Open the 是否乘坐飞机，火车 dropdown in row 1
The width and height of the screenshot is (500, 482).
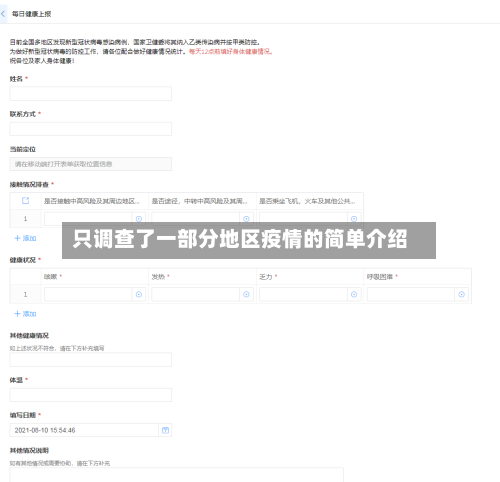click(x=354, y=219)
